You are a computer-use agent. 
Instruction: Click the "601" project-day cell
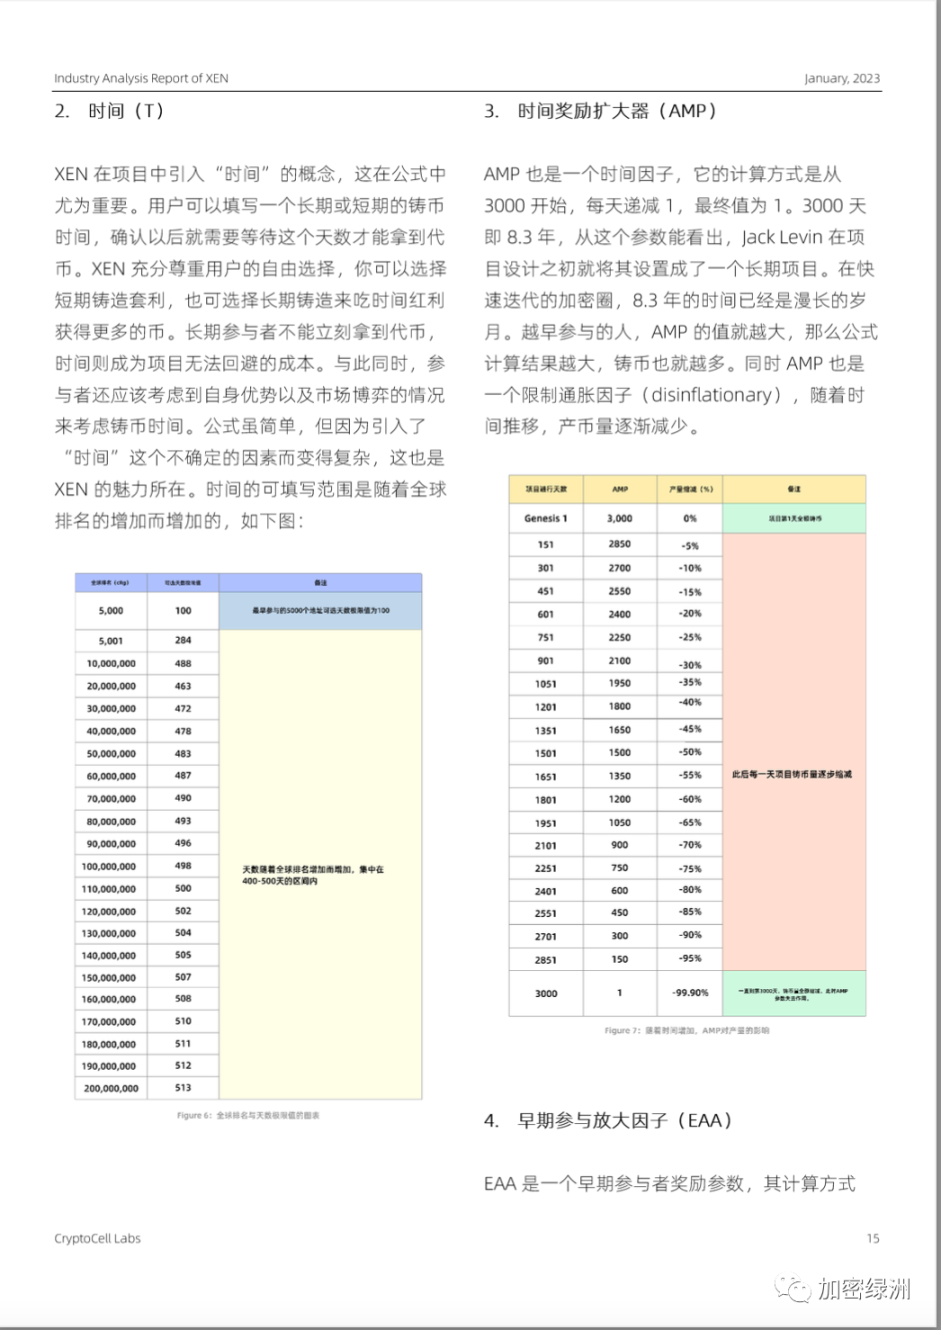[546, 614]
